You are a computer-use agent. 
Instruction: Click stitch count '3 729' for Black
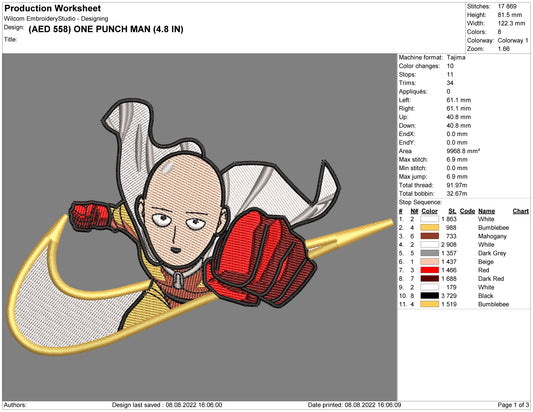coord(449,296)
